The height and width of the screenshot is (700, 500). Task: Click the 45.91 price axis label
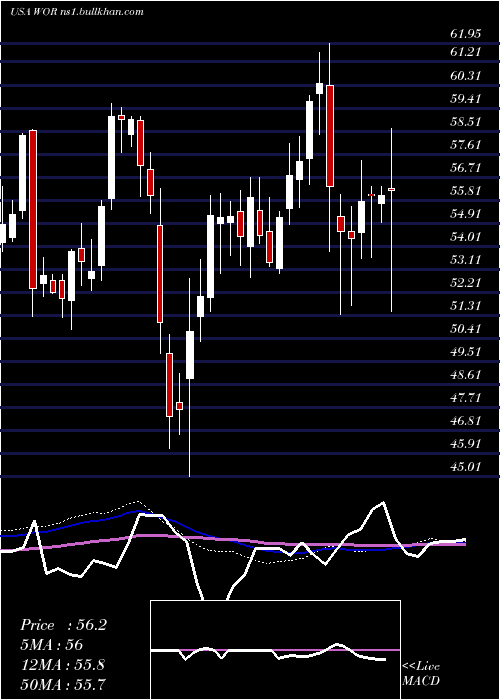coord(466,444)
